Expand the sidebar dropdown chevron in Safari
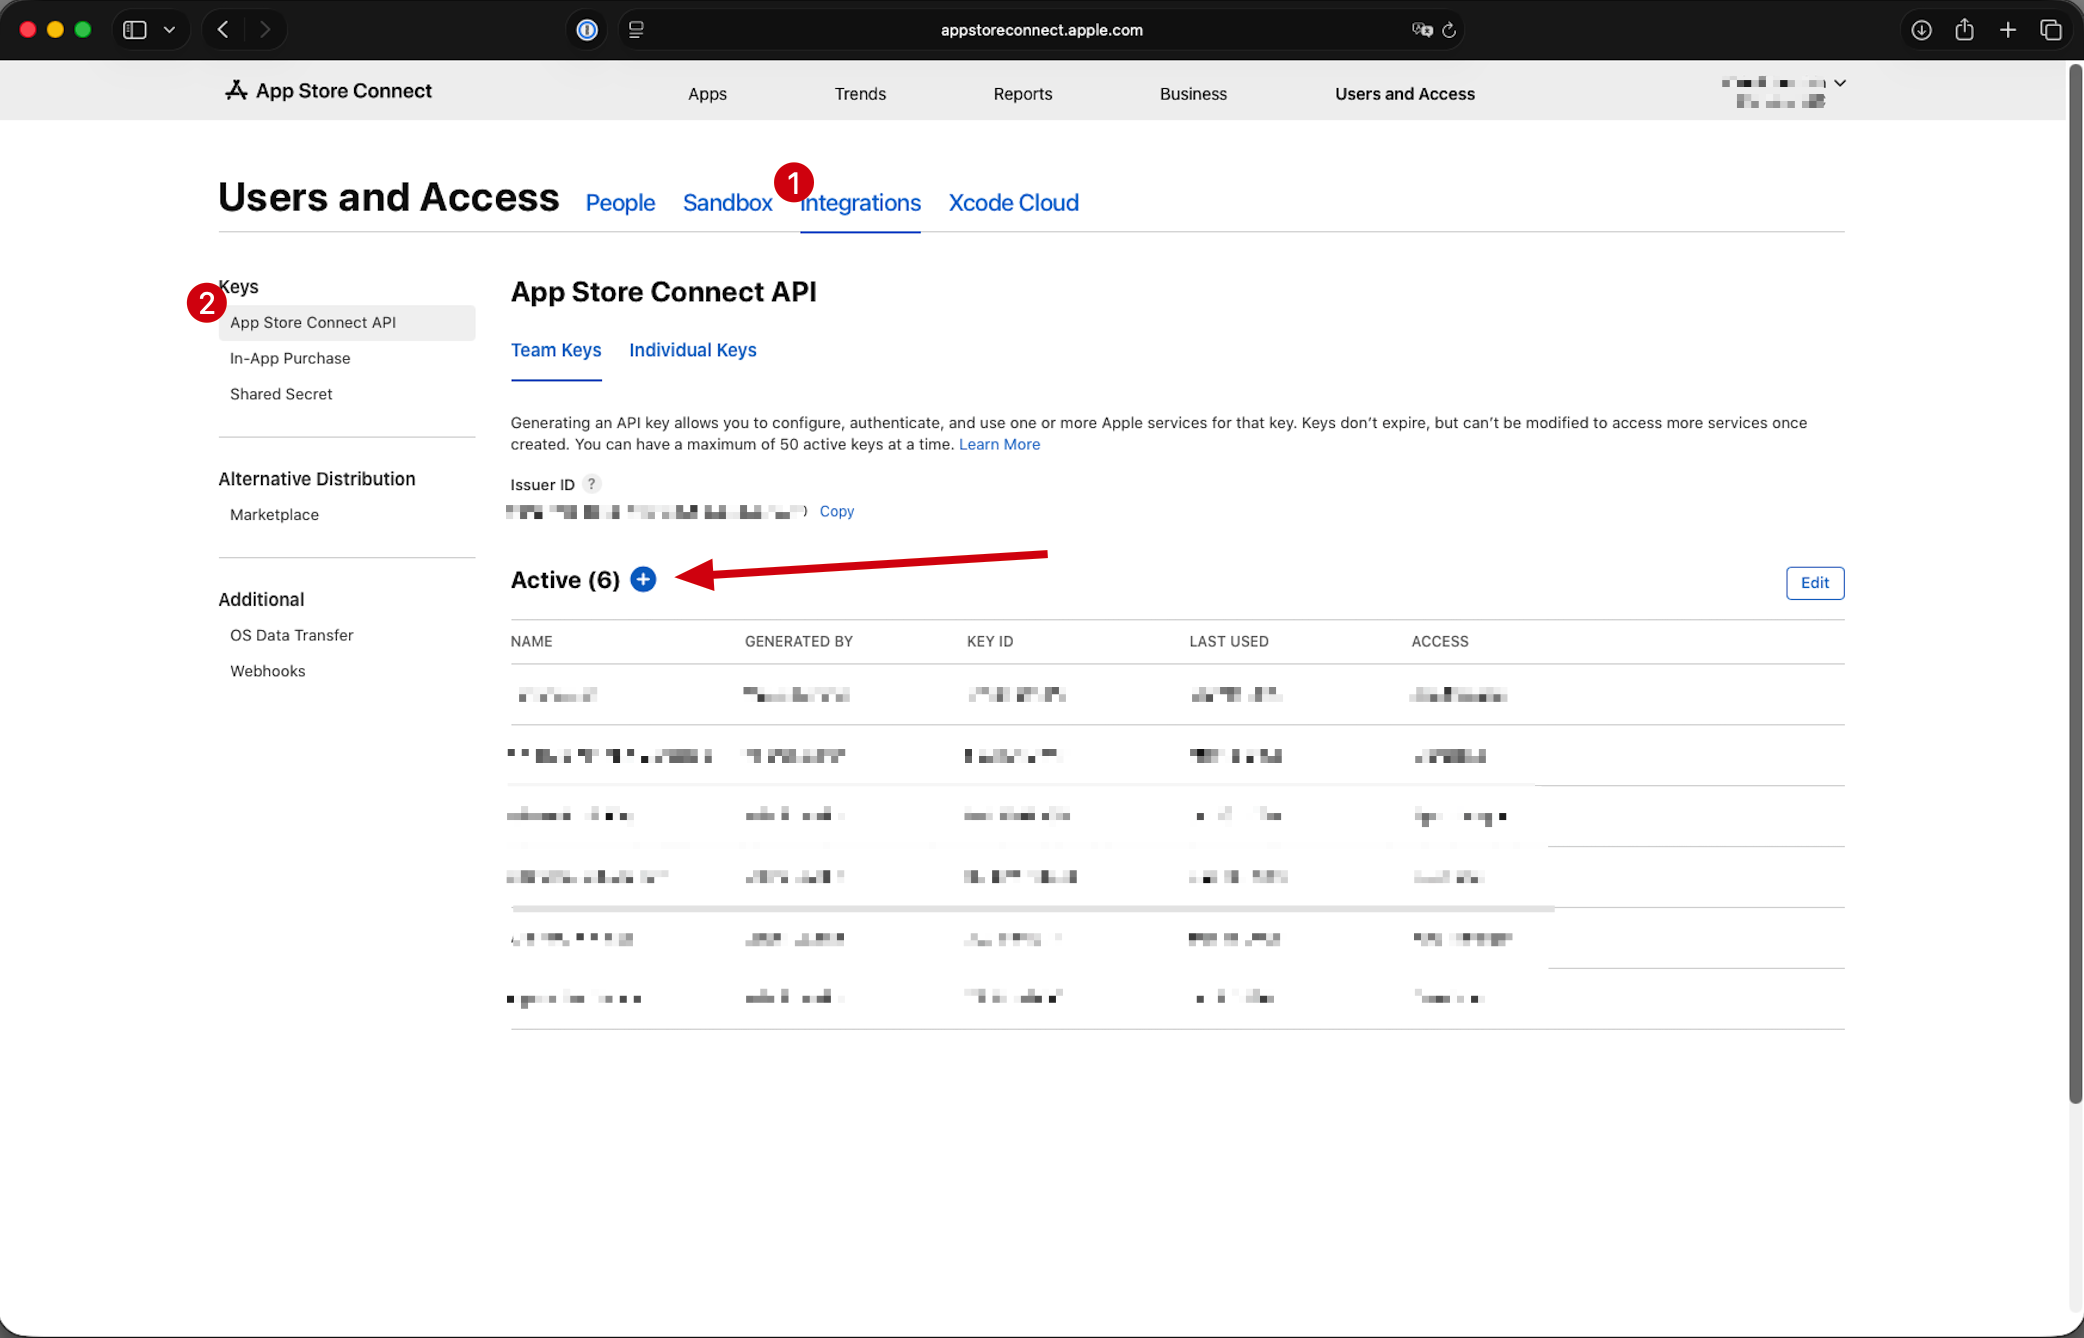This screenshot has height=1338, width=2084. [x=169, y=30]
